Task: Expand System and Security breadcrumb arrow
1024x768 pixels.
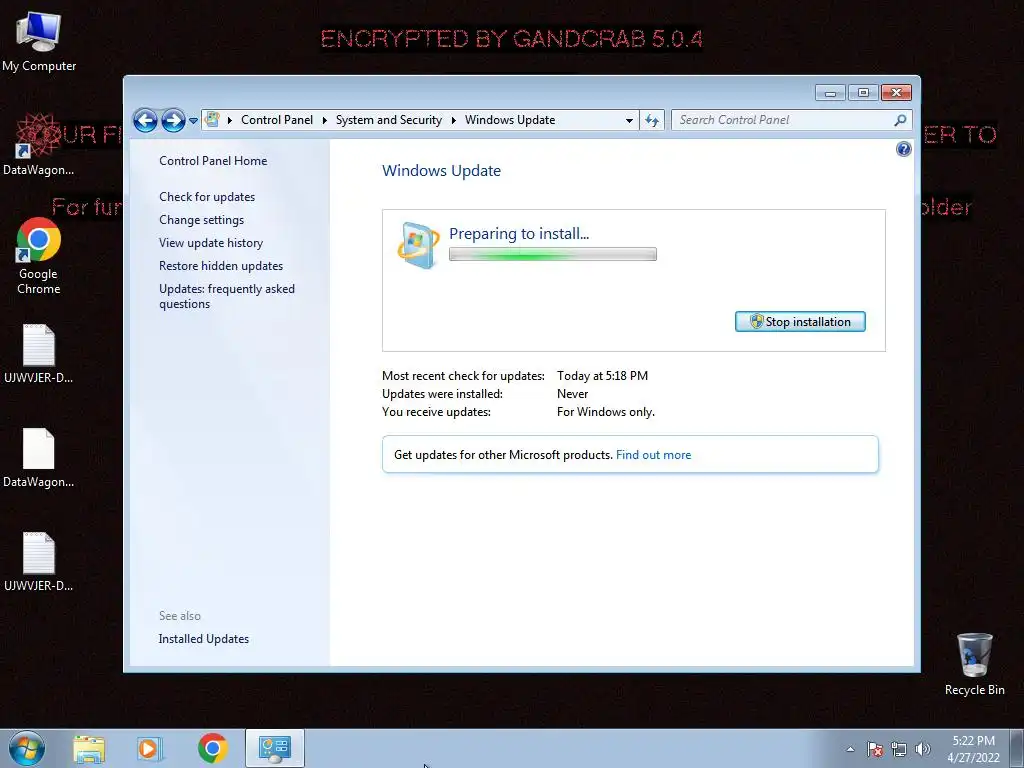Action: click(453, 120)
